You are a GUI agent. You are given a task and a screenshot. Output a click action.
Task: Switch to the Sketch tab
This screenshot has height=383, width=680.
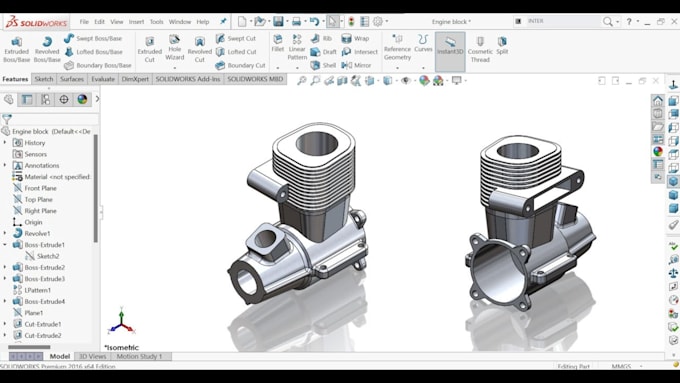click(44, 79)
